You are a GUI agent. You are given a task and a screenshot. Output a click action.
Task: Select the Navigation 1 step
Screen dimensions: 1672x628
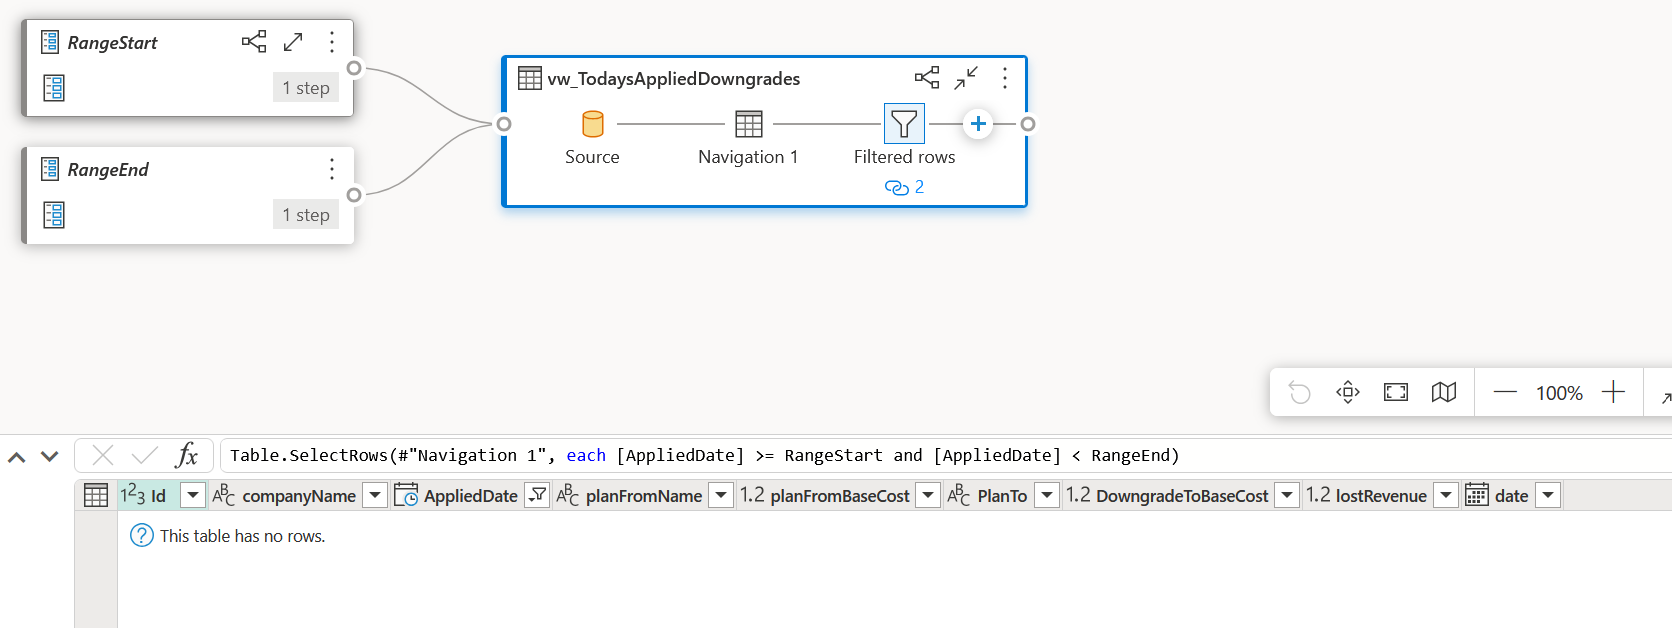pos(749,124)
